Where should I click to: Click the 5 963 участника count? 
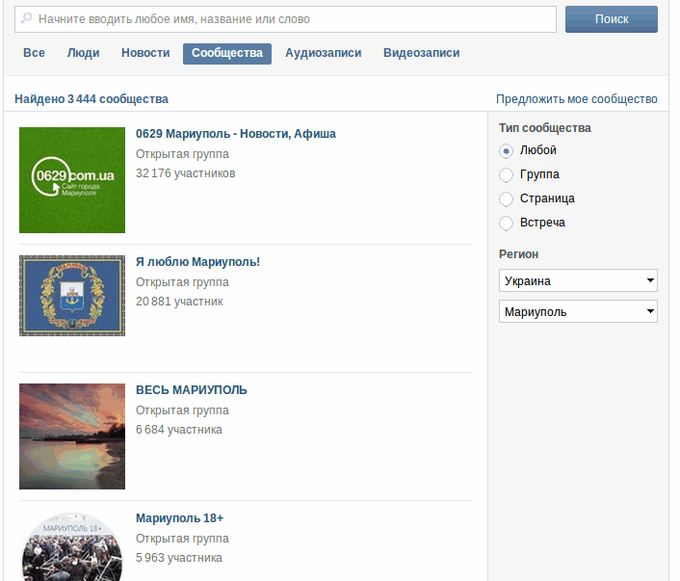(179, 558)
